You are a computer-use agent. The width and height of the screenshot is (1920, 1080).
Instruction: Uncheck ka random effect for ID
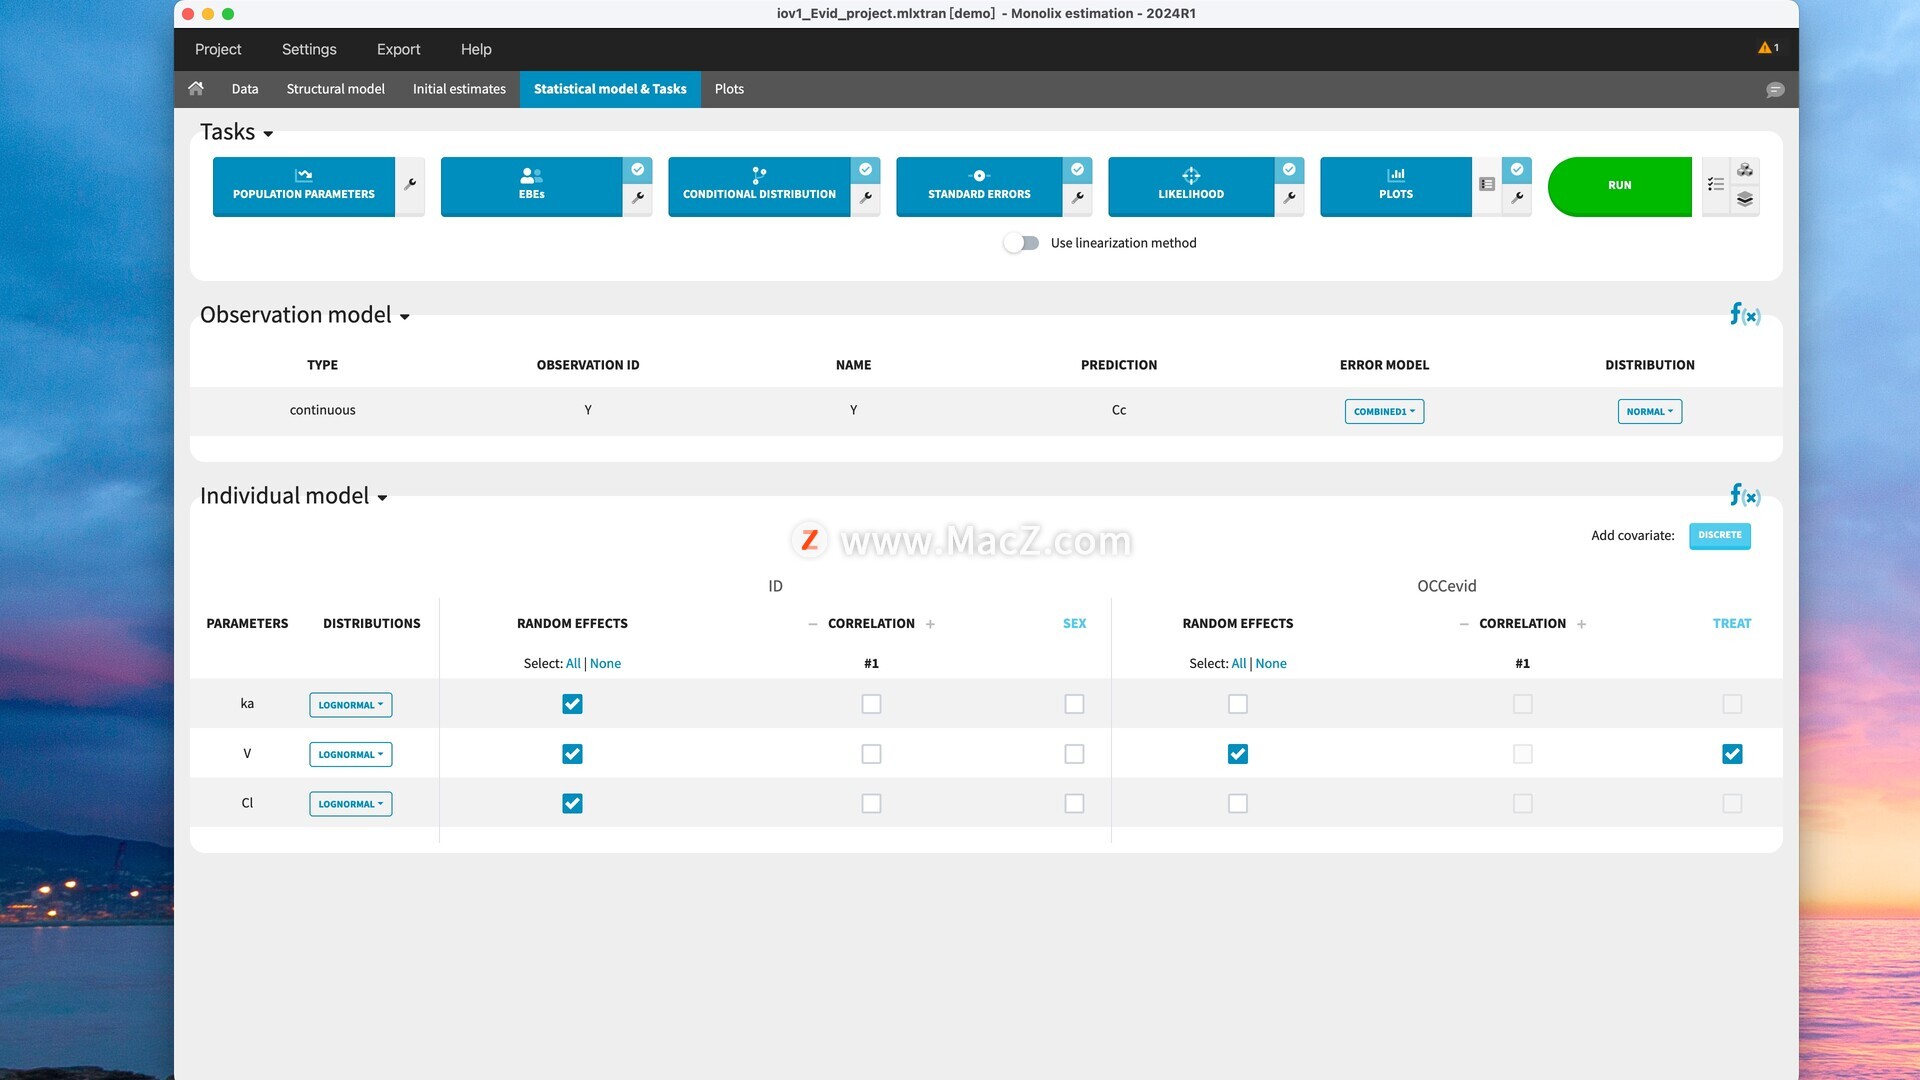point(572,704)
